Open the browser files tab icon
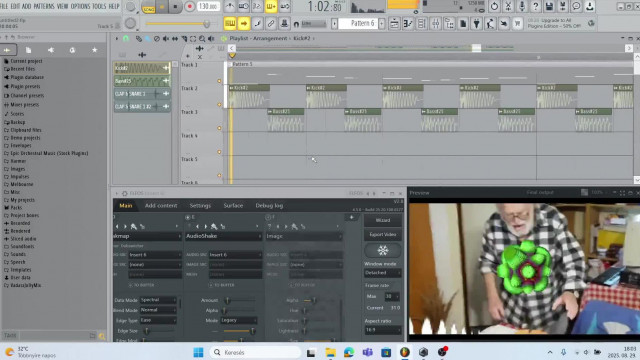640x360 pixels. coord(28,50)
